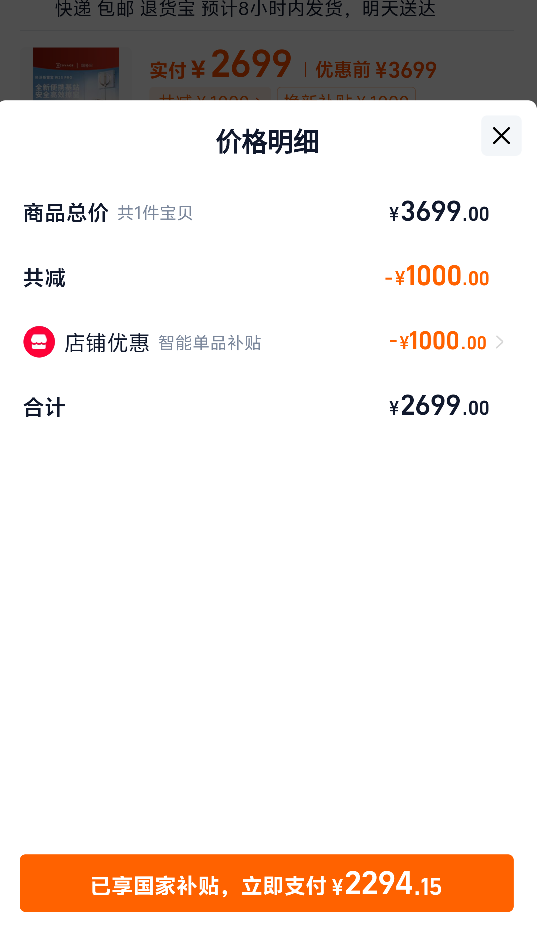The width and height of the screenshot is (537, 929).
Task: Tap the 共1件宝贝 item count label
Action: [155, 213]
